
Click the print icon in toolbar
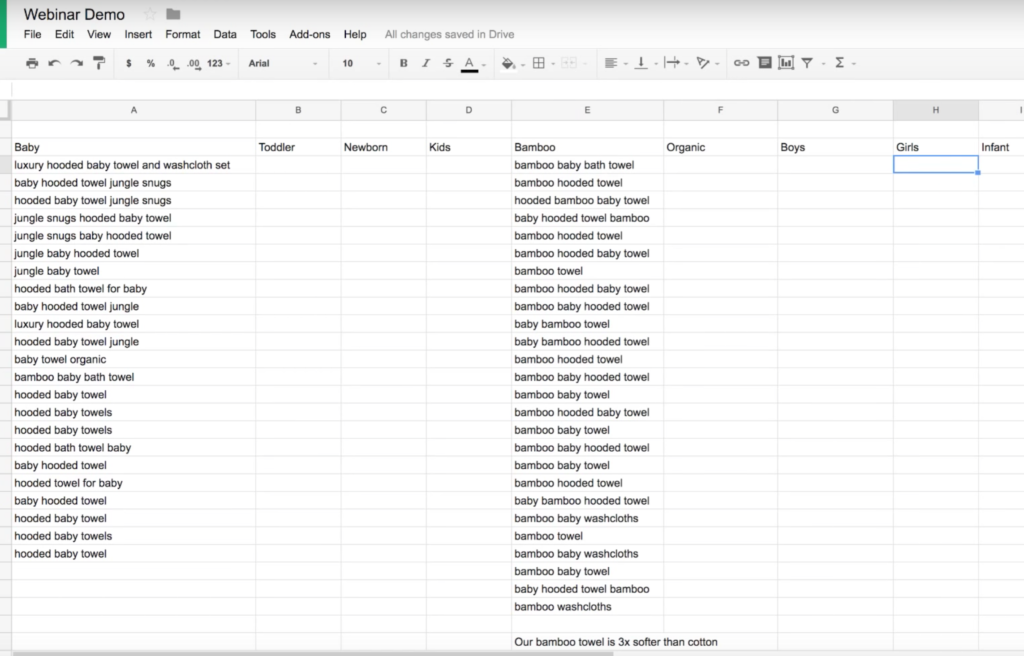coord(32,63)
